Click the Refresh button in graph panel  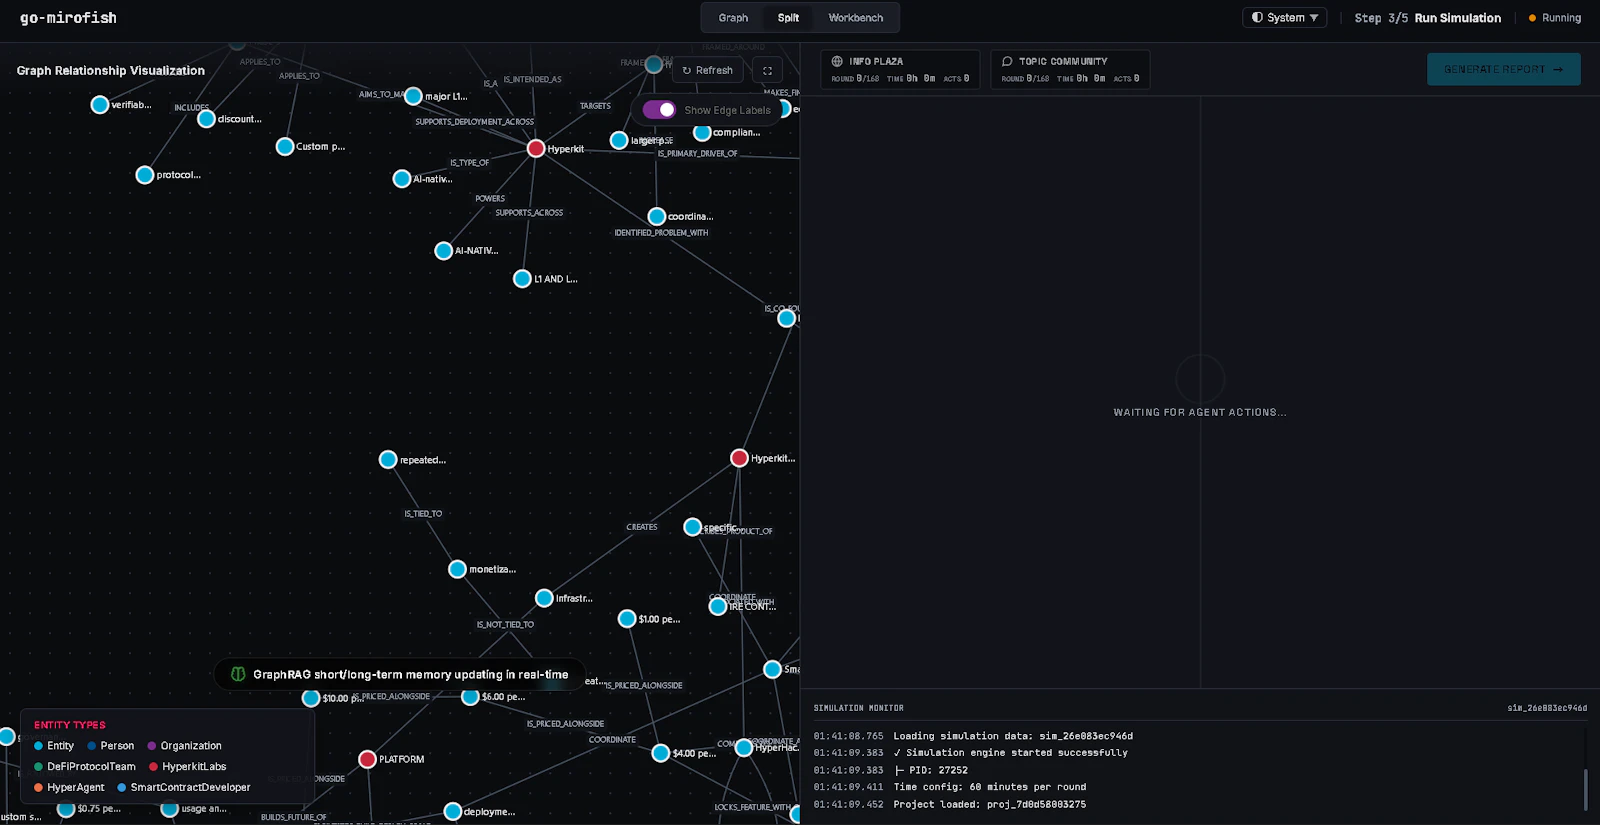click(x=708, y=71)
